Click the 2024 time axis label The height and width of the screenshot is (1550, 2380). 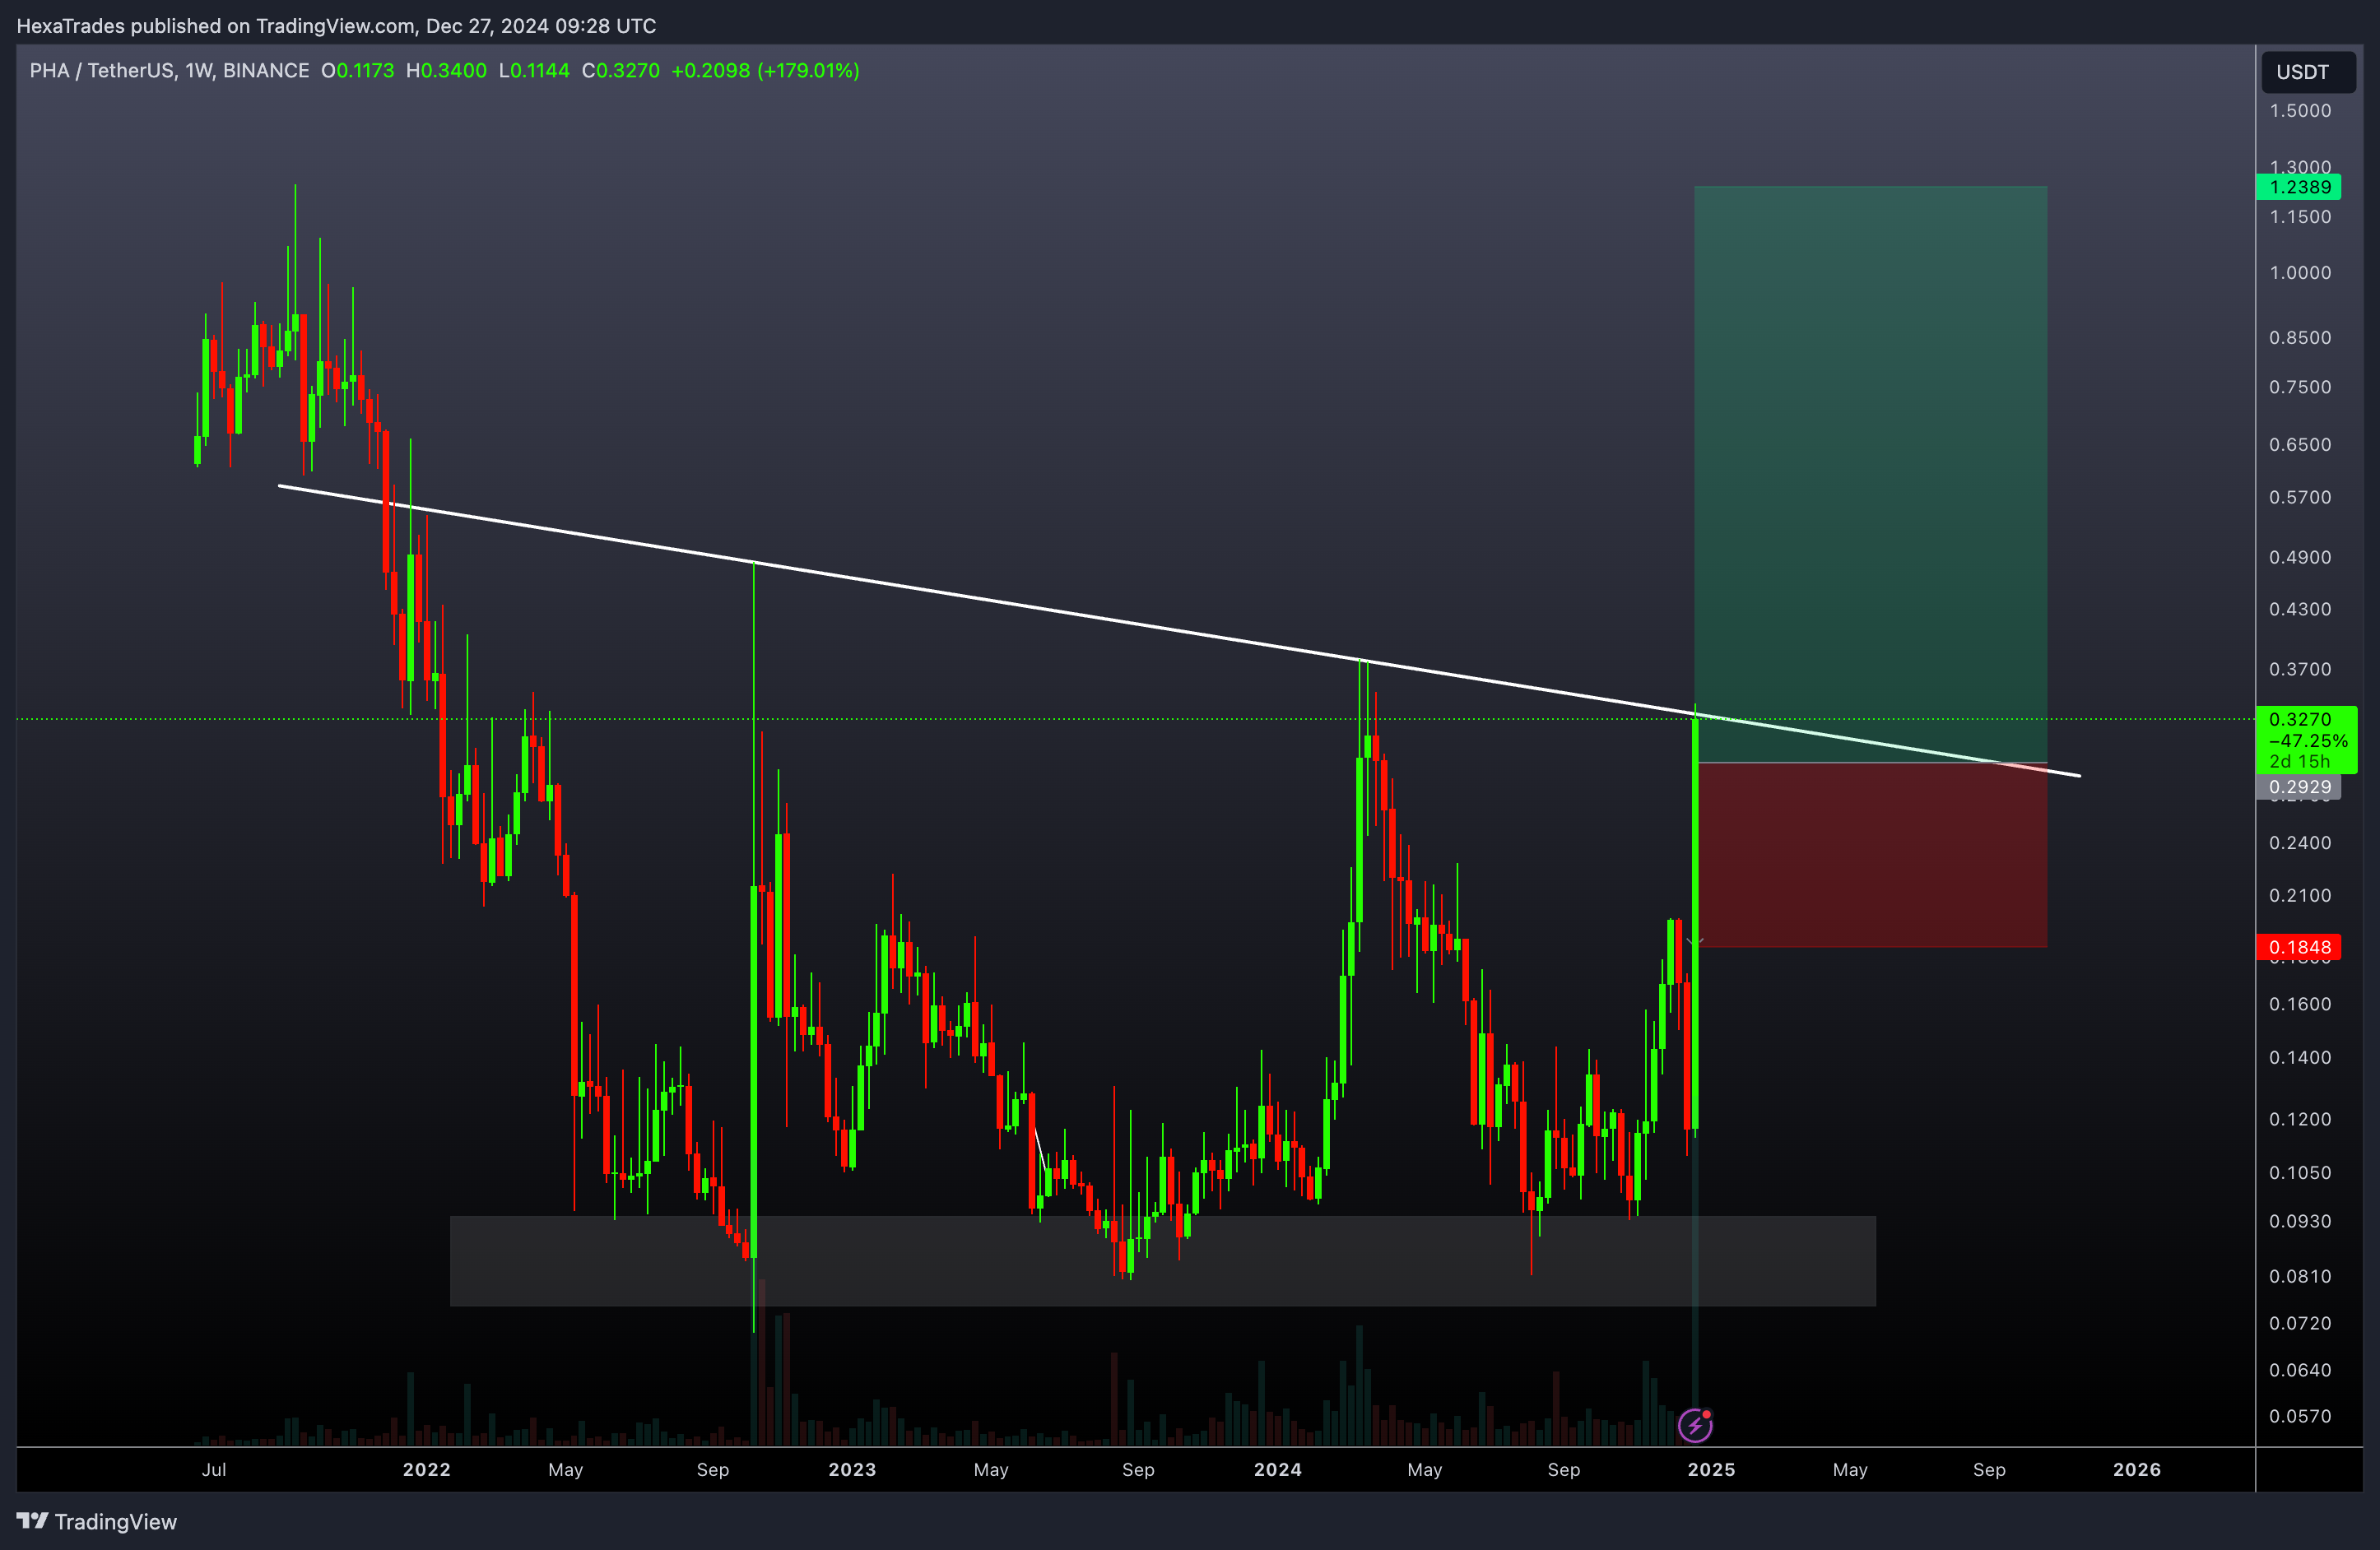[x=1278, y=1470]
